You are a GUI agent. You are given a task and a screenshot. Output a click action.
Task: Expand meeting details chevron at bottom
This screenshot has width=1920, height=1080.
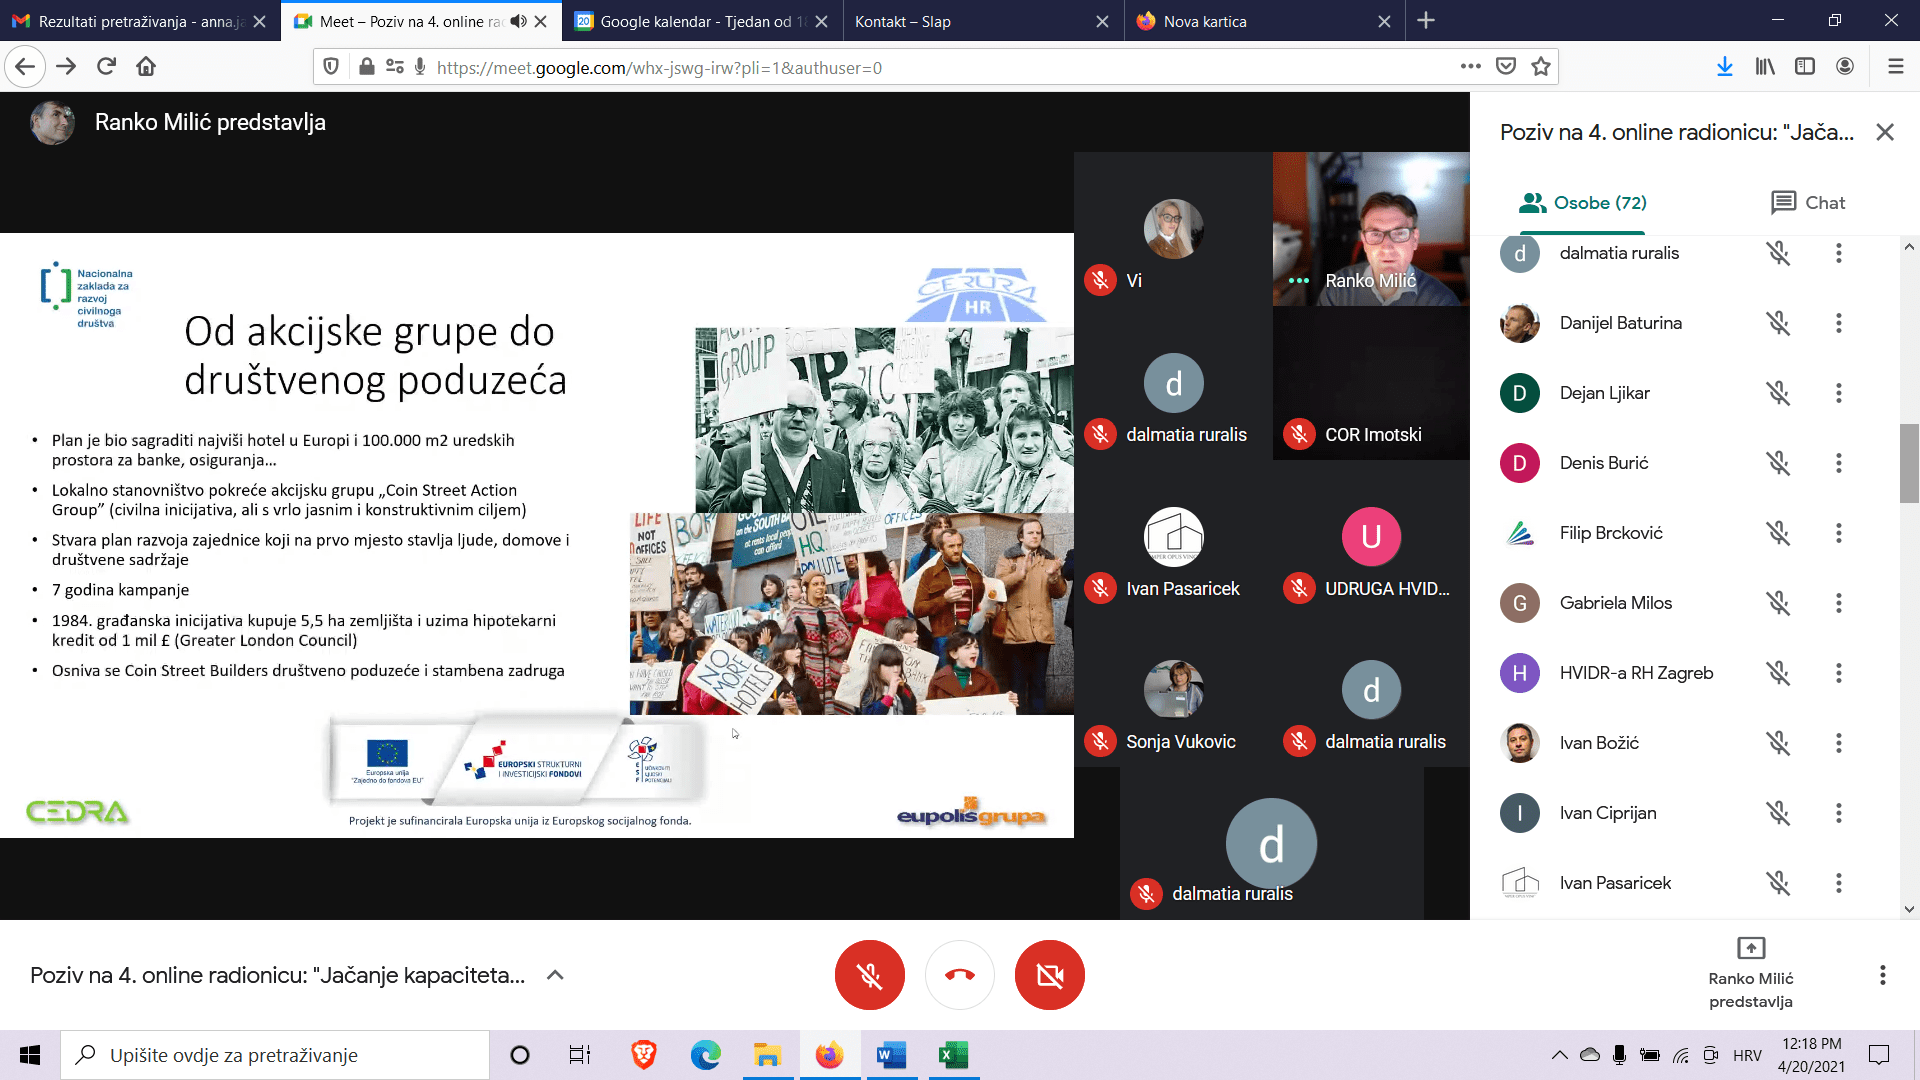tap(555, 975)
